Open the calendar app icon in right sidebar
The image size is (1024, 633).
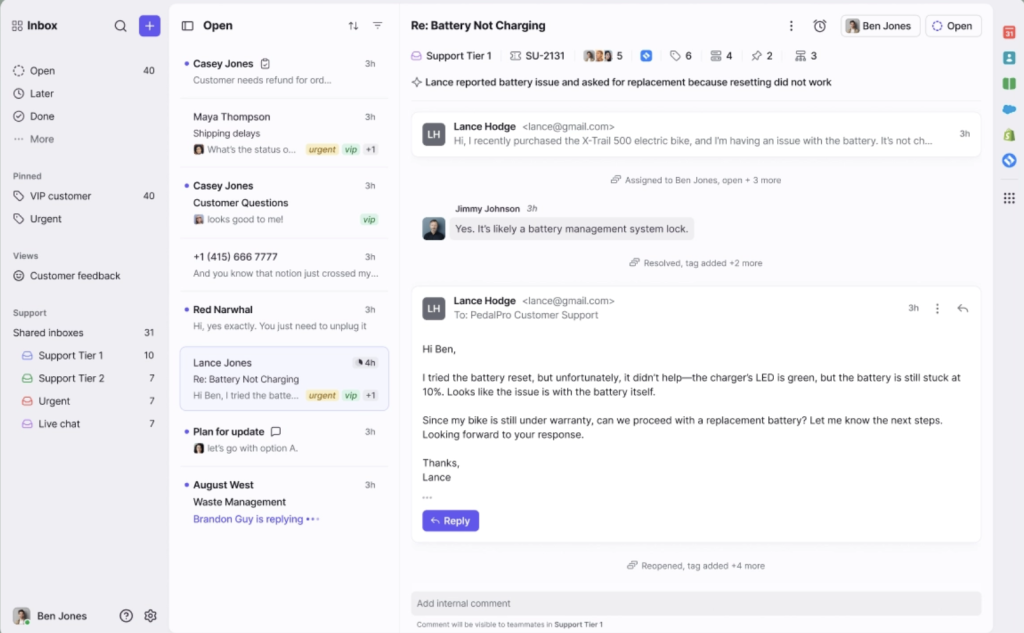pyautogui.click(x=1009, y=32)
